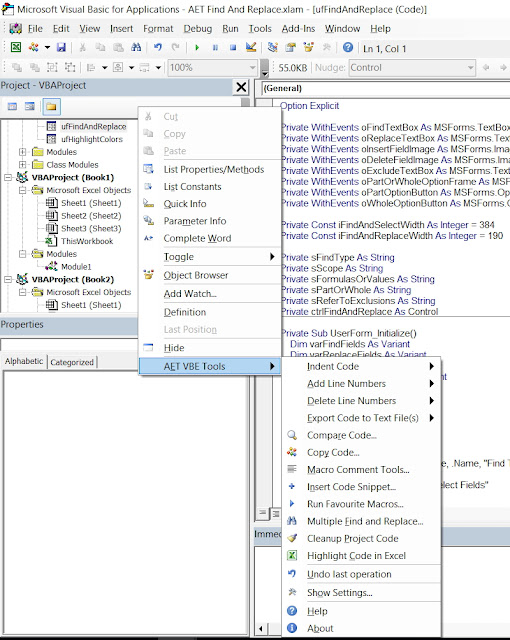Open the Debug menu
The height and width of the screenshot is (640, 510).
coord(197,29)
